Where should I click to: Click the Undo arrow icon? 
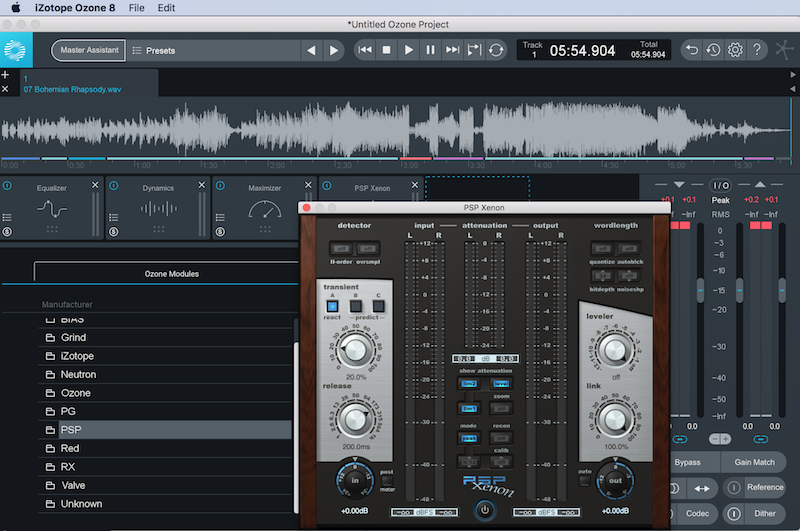coord(691,49)
